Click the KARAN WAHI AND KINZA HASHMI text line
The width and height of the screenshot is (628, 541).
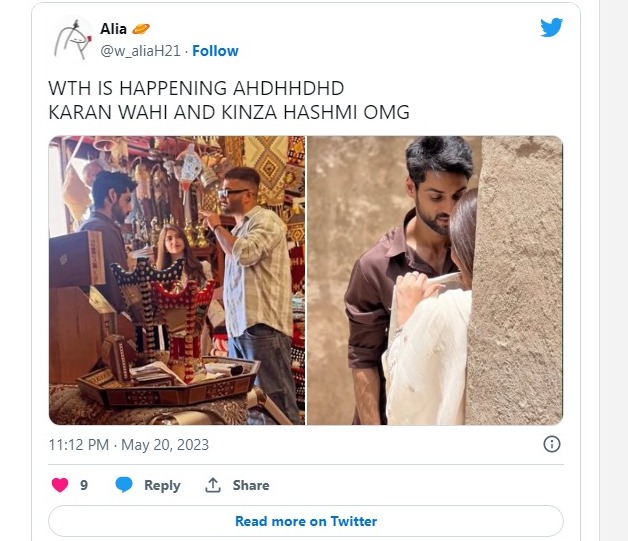229,112
